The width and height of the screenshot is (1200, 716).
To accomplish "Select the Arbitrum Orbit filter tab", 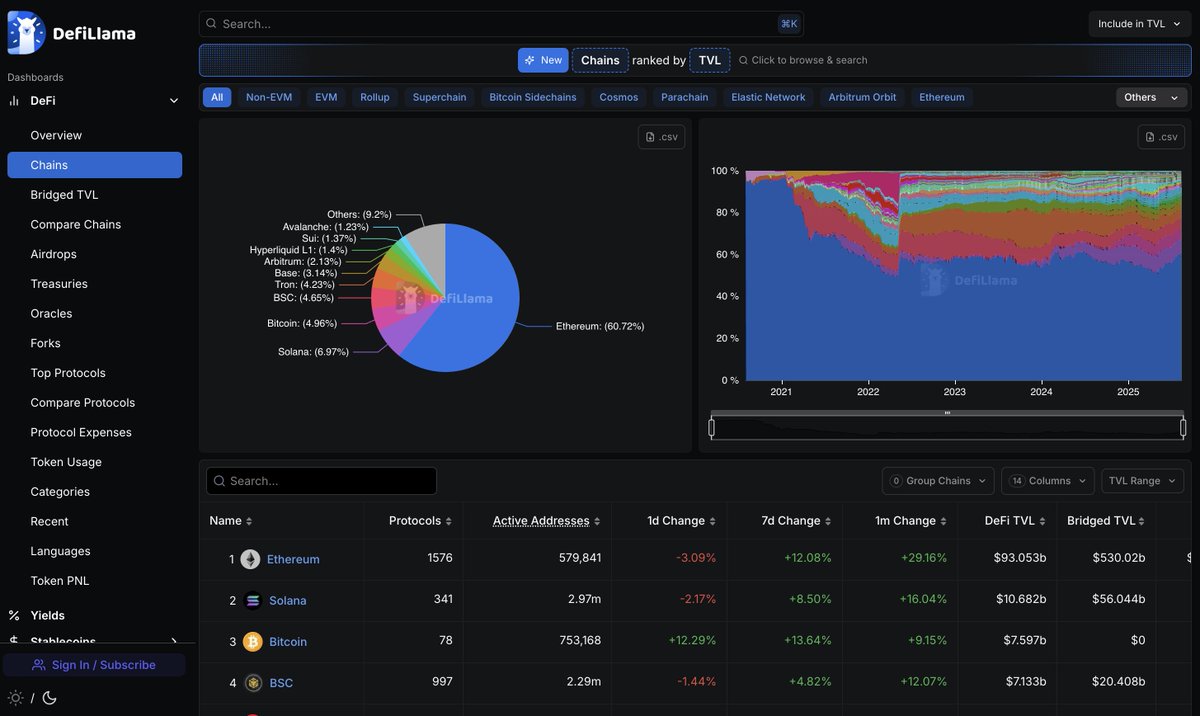I will [x=863, y=97].
